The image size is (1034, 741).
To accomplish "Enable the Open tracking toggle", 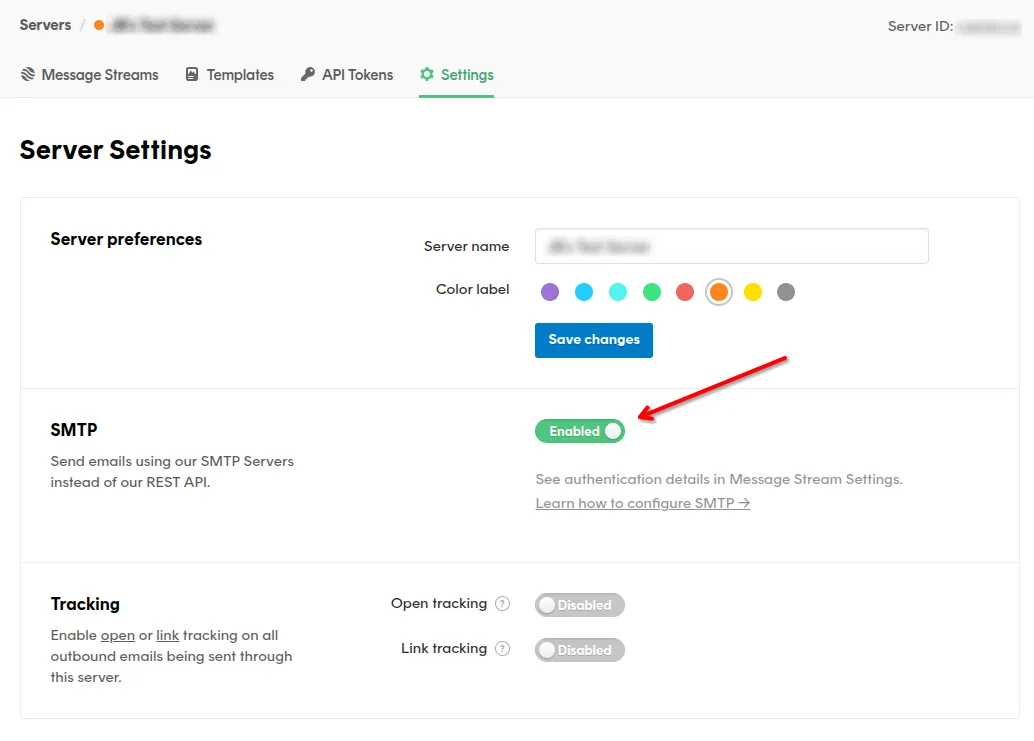I will [580, 604].
